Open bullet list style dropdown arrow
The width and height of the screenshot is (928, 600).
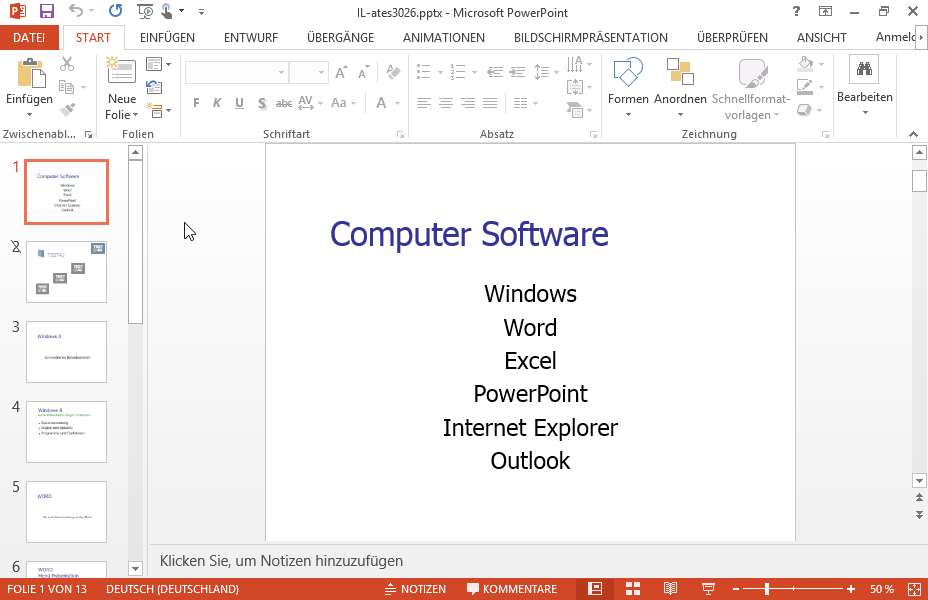click(440, 73)
